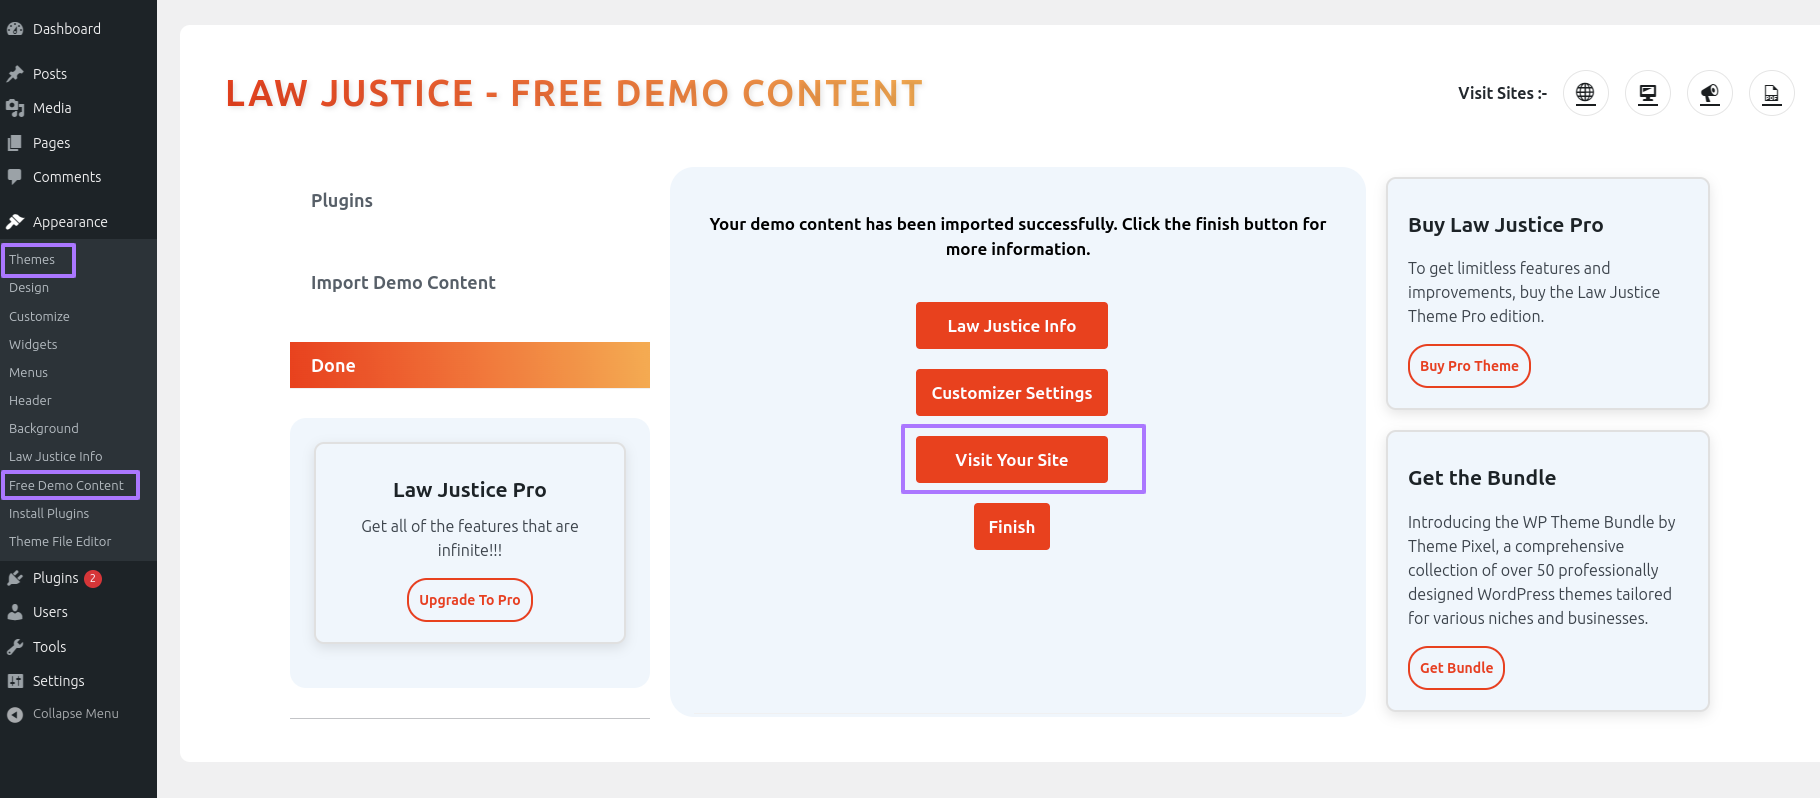This screenshot has width=1820, height=798.
Task: Select the Done step tab
Action: tap(470, 365)
